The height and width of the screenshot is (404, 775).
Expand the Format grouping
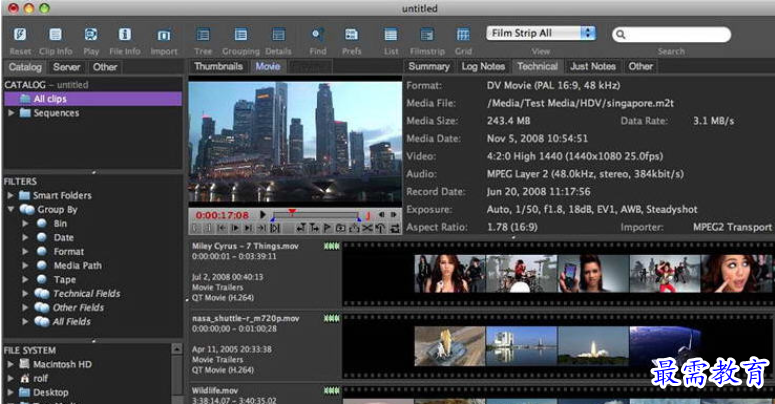pyautogui.click(x=25, y=251)
